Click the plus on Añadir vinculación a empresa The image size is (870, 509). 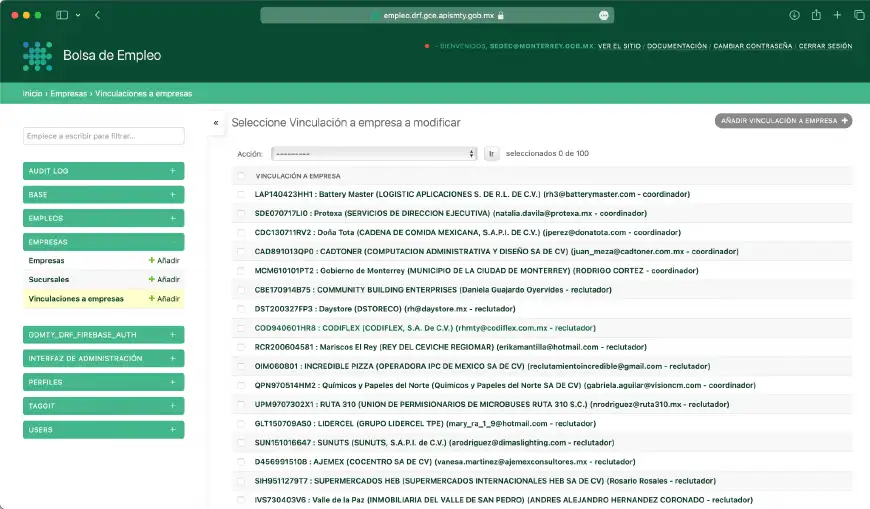click(x=844, y=120)
